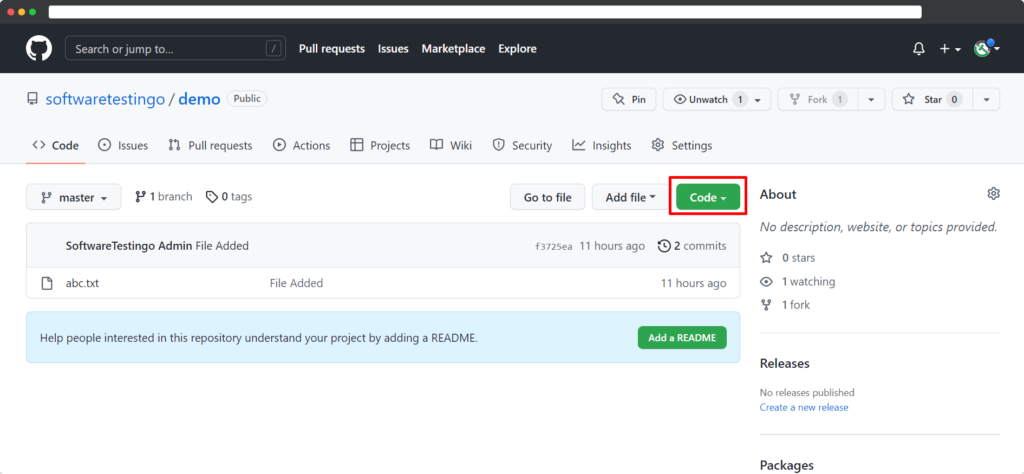Click the Public visibility badge
The image size is (1024, 474).
coord(247,99)
